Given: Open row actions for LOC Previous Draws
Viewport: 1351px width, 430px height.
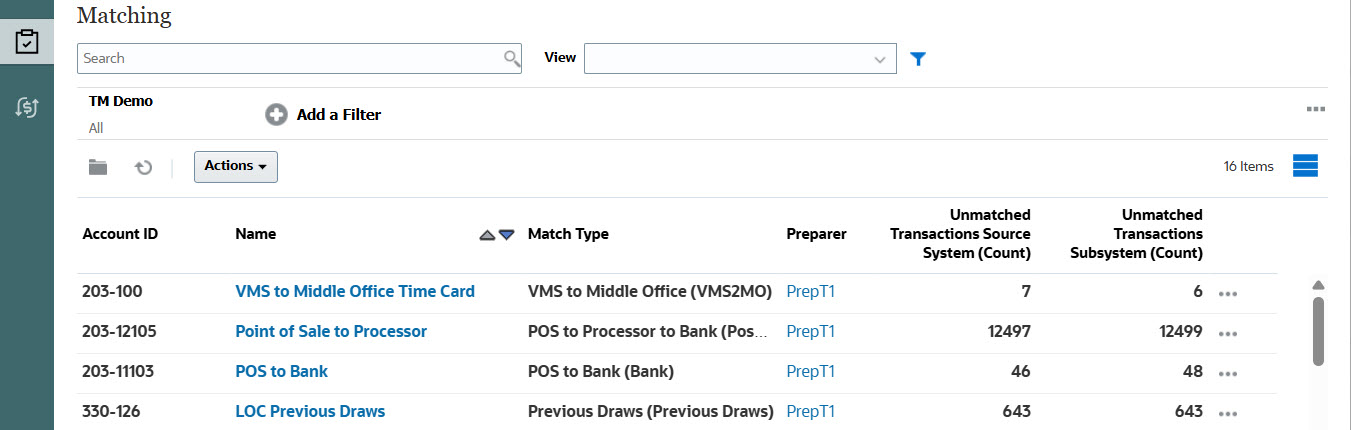Looking at the screenshot, I should (x=1229, y=413).
